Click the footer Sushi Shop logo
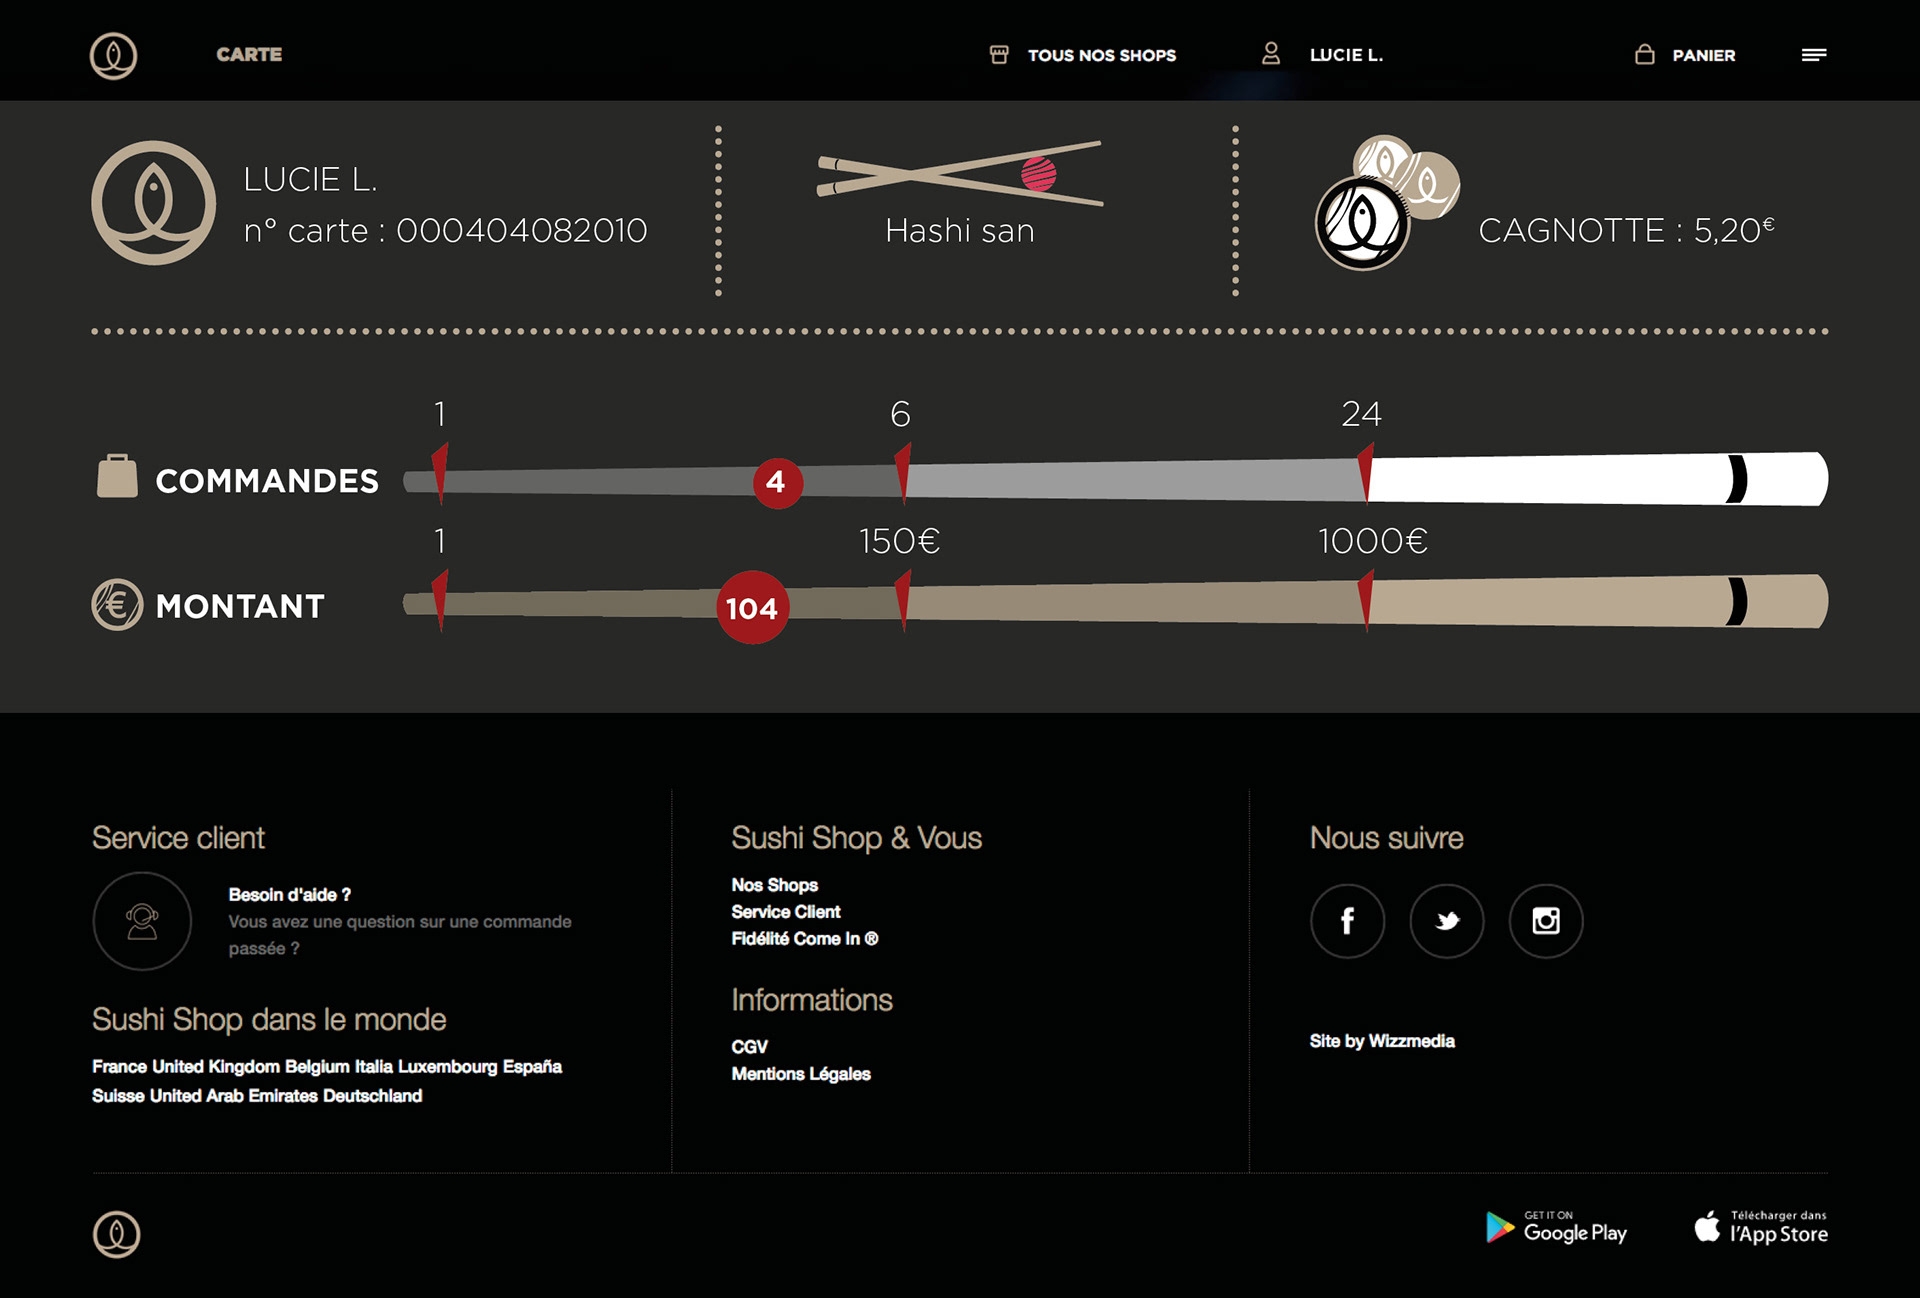 click(116, 1234)
